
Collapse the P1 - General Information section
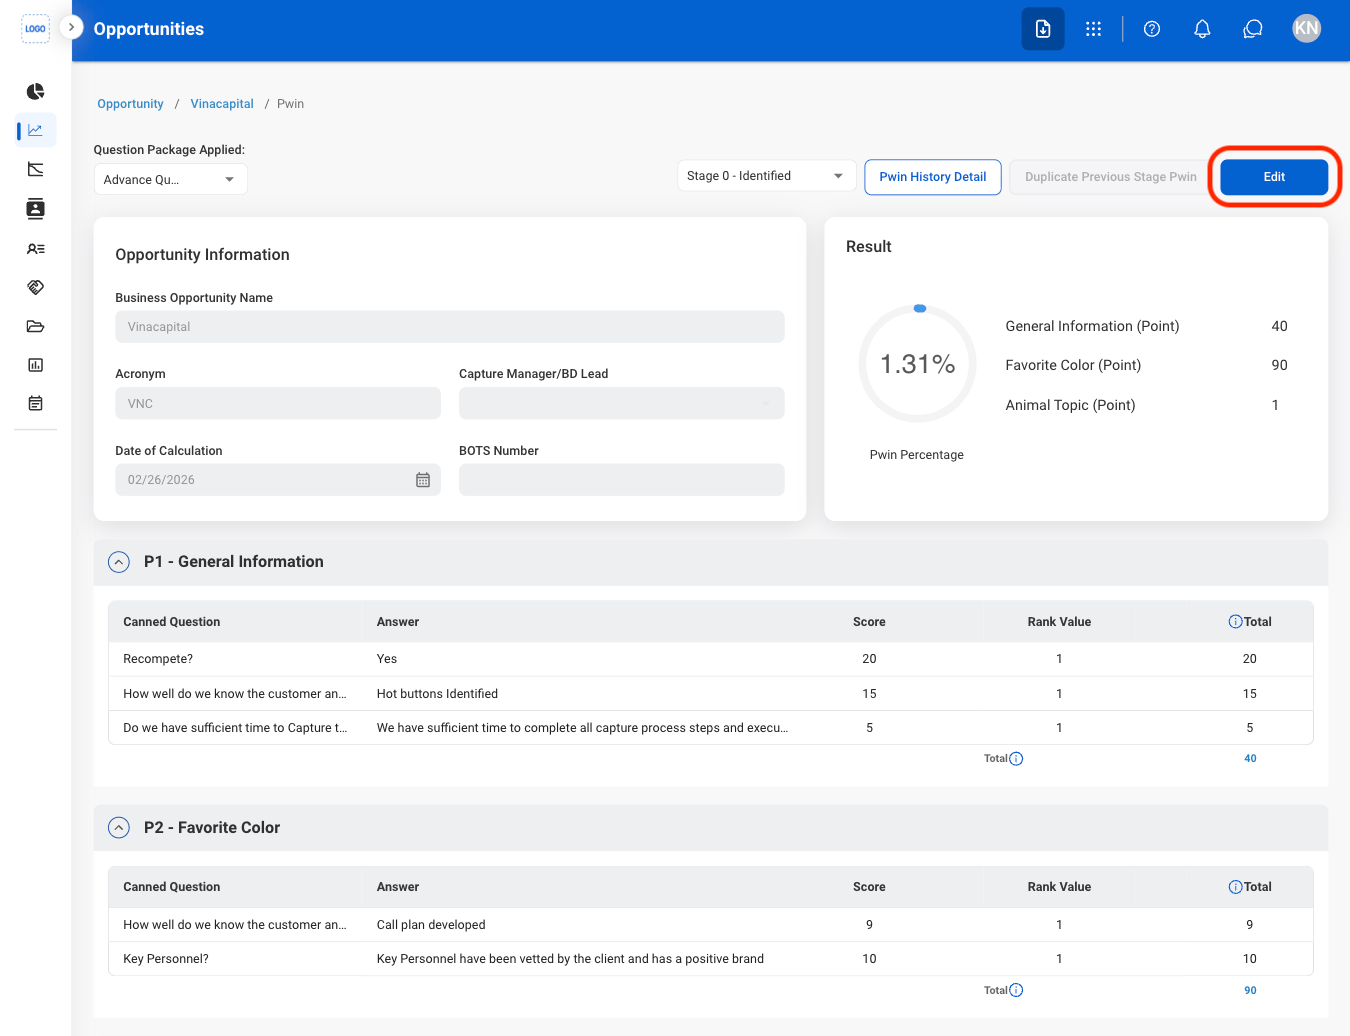(119, 562)
